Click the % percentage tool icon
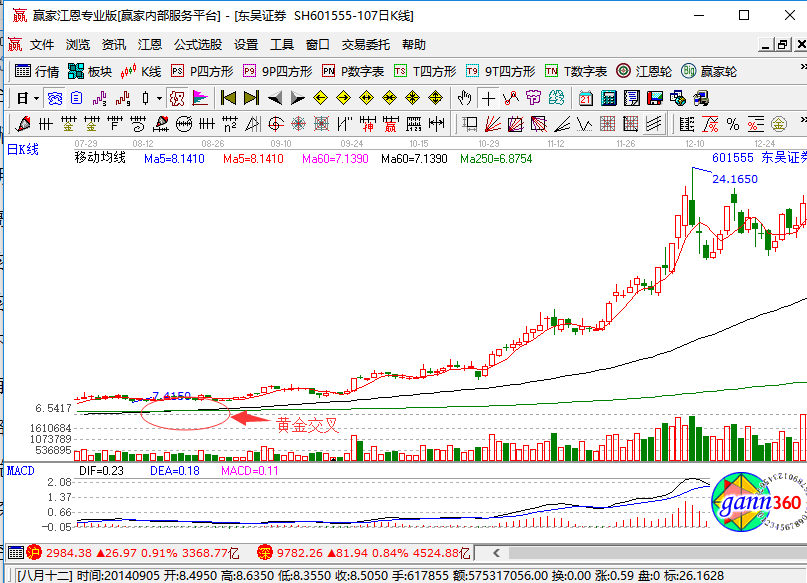The width and height of the screenshot is (807, 583). pyautogui.click(x=733, y=124)
